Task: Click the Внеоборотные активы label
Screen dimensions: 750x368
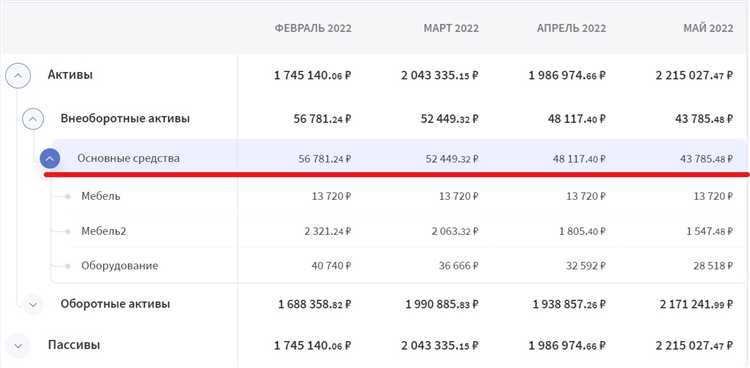Action: point(125,119)
